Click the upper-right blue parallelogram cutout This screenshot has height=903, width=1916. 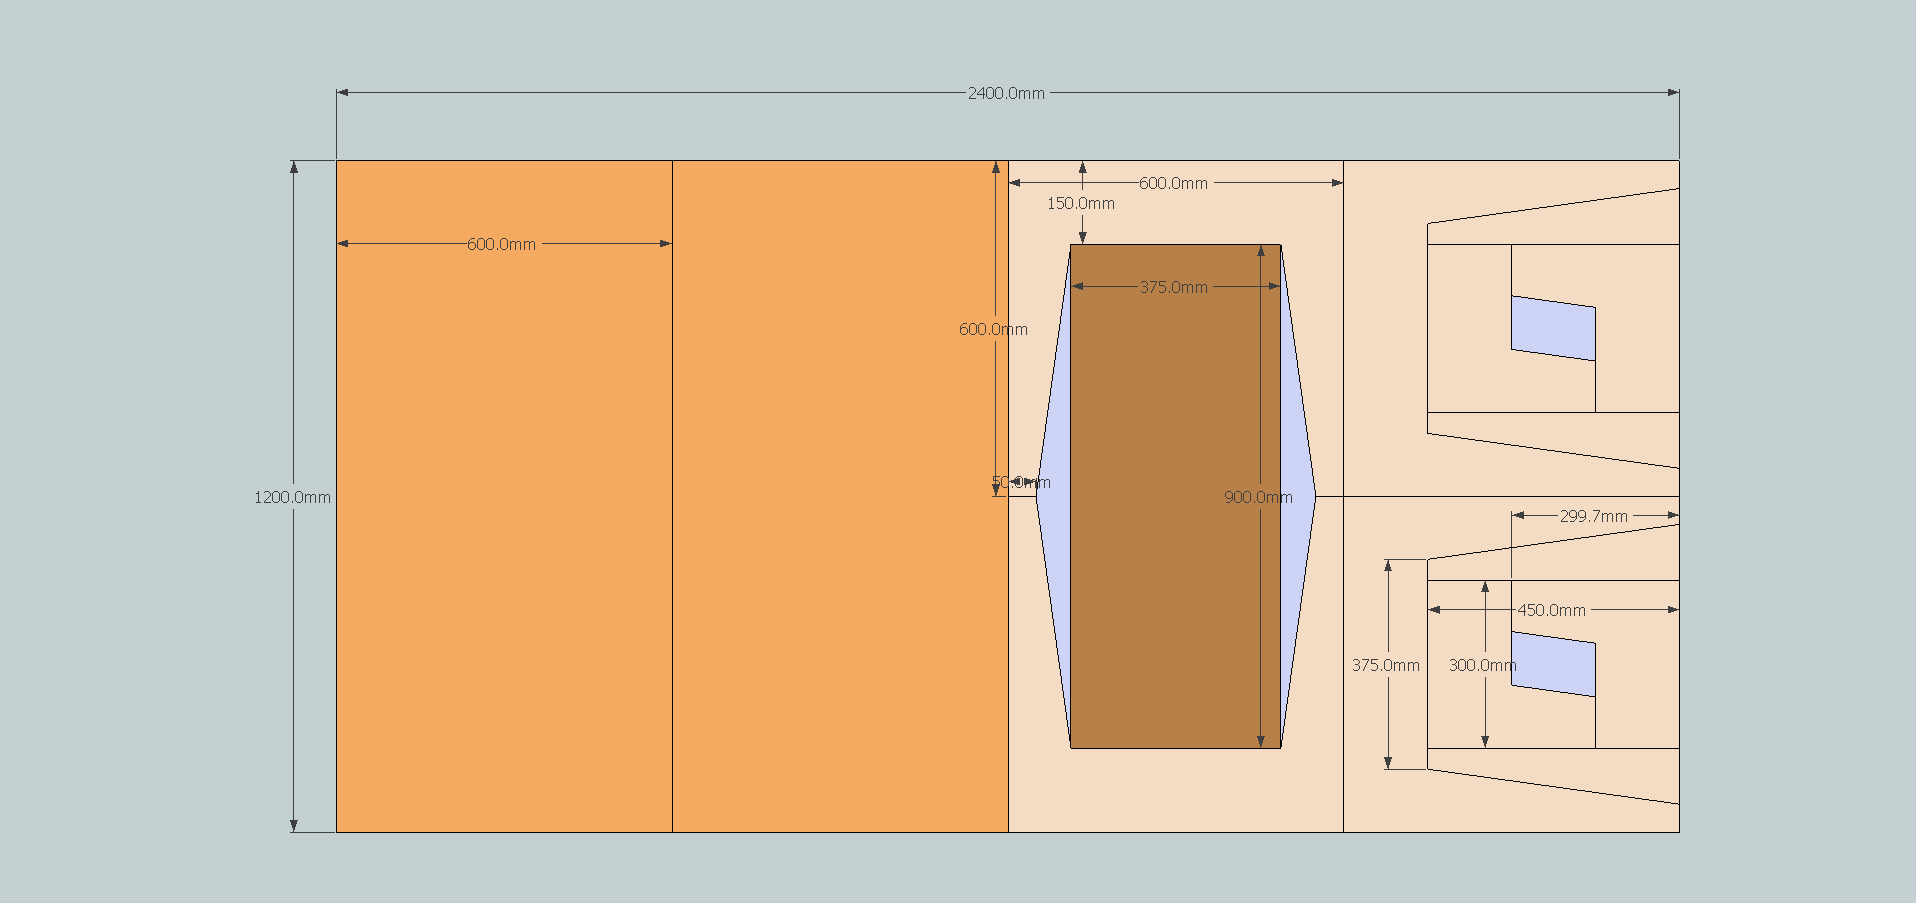1551,327
